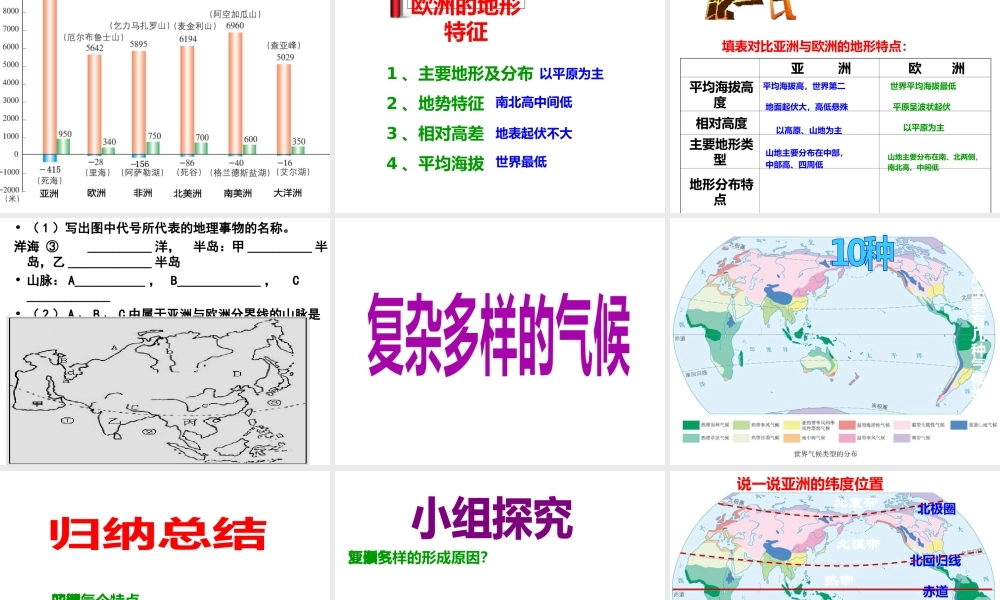1000x600 pixels.
Task: Click the blank line after 山脉: A
Action: 110,284
